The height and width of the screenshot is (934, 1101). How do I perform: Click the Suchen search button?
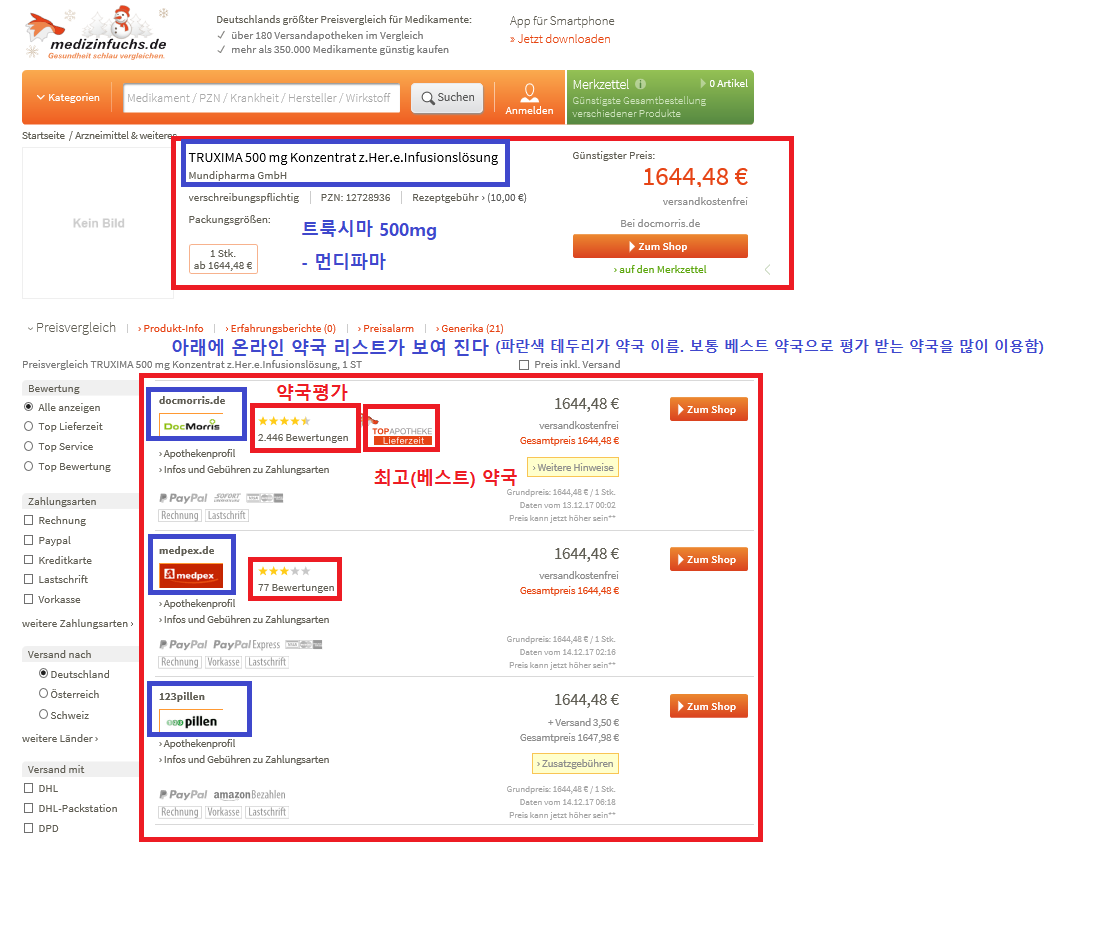tap(447, 98)
